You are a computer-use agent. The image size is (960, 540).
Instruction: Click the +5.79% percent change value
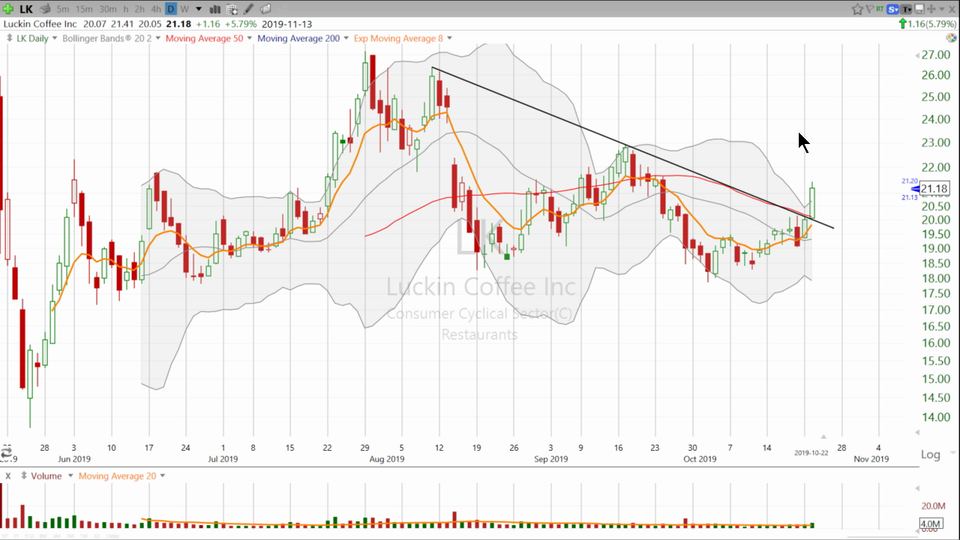coord(241,24)
